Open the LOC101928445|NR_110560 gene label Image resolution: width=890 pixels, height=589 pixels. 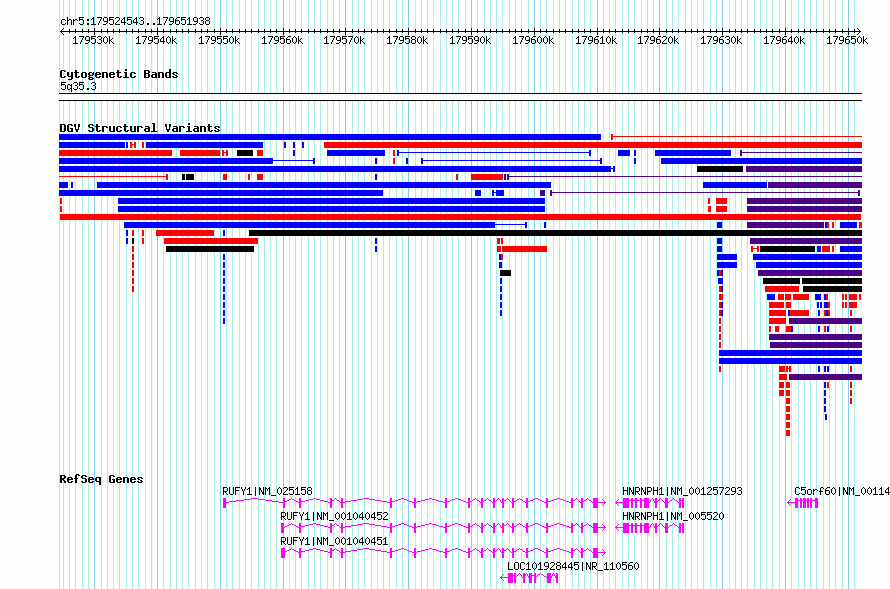[x=573, y=566]
